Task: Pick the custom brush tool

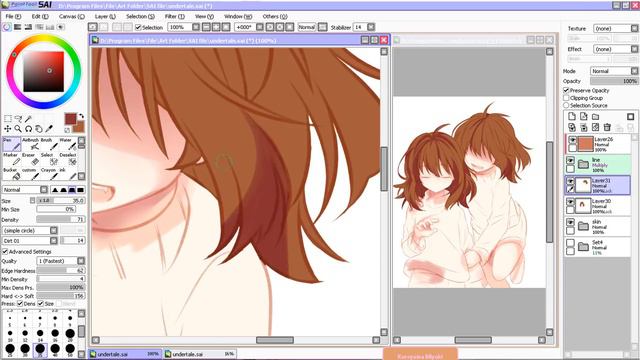Action: pos(30,174)
